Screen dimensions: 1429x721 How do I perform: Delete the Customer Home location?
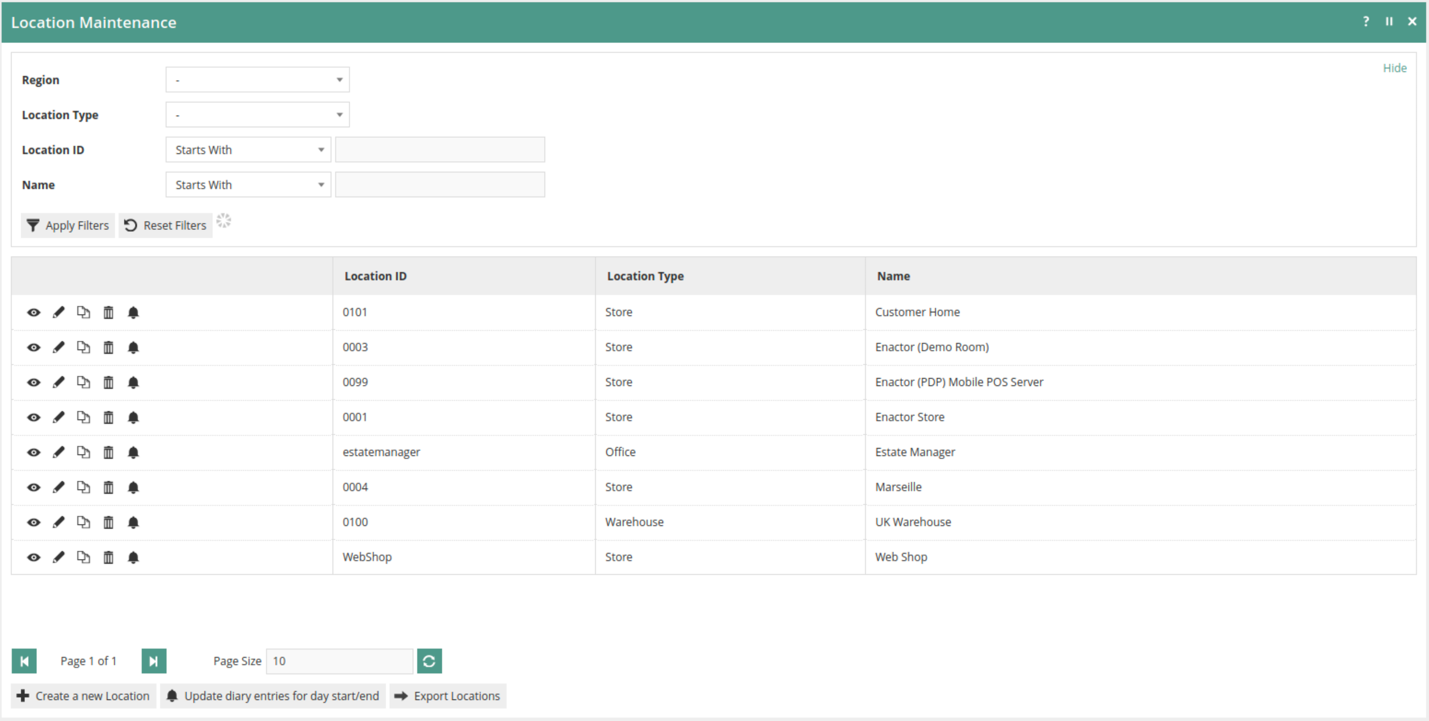click(x=109, y=312)
